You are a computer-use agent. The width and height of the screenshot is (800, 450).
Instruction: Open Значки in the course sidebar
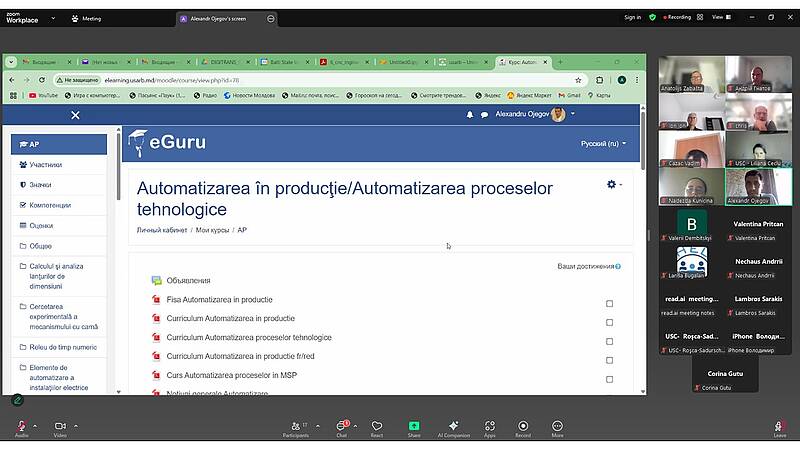[x=59, y=185]
